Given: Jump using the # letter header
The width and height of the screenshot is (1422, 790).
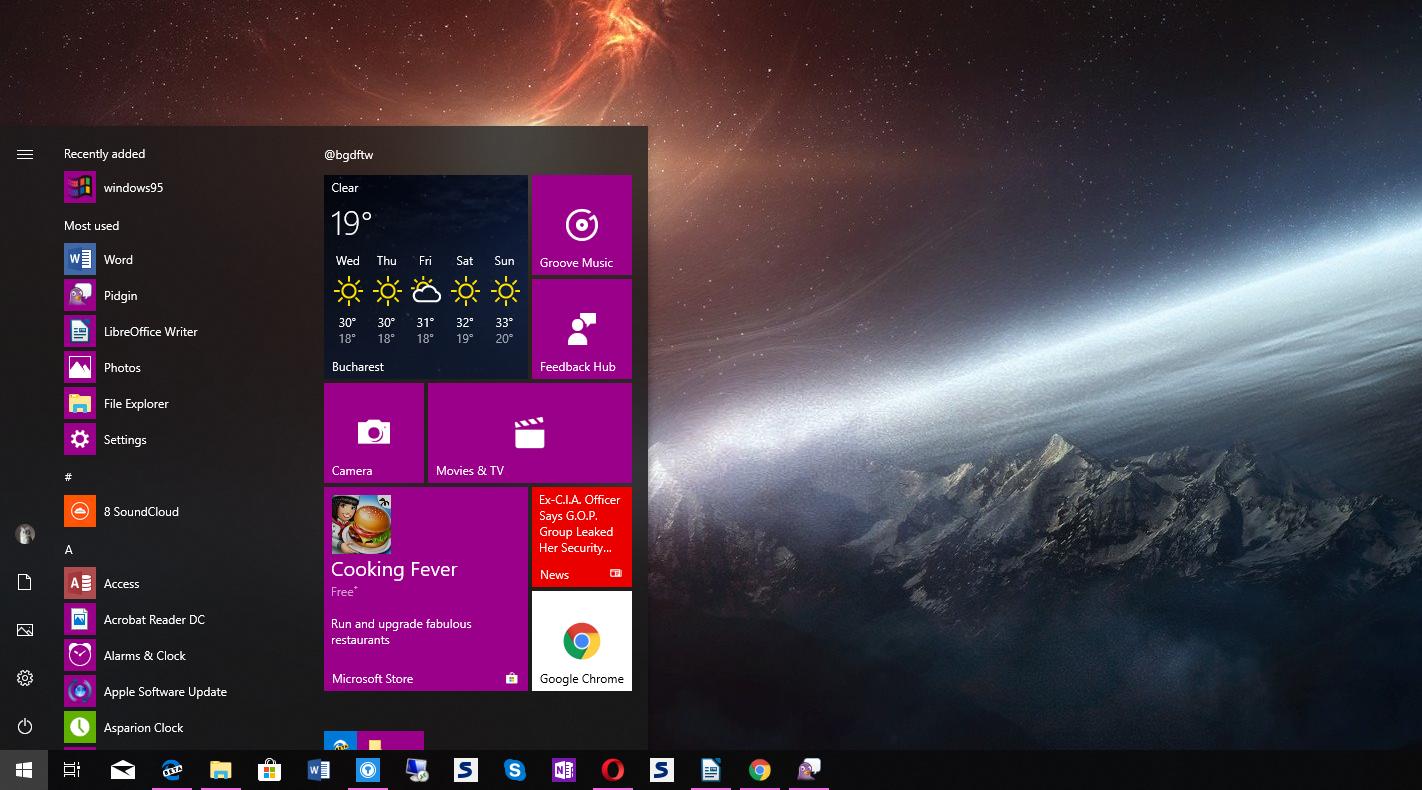Looking at the screenshot, I should click(68, 477).
